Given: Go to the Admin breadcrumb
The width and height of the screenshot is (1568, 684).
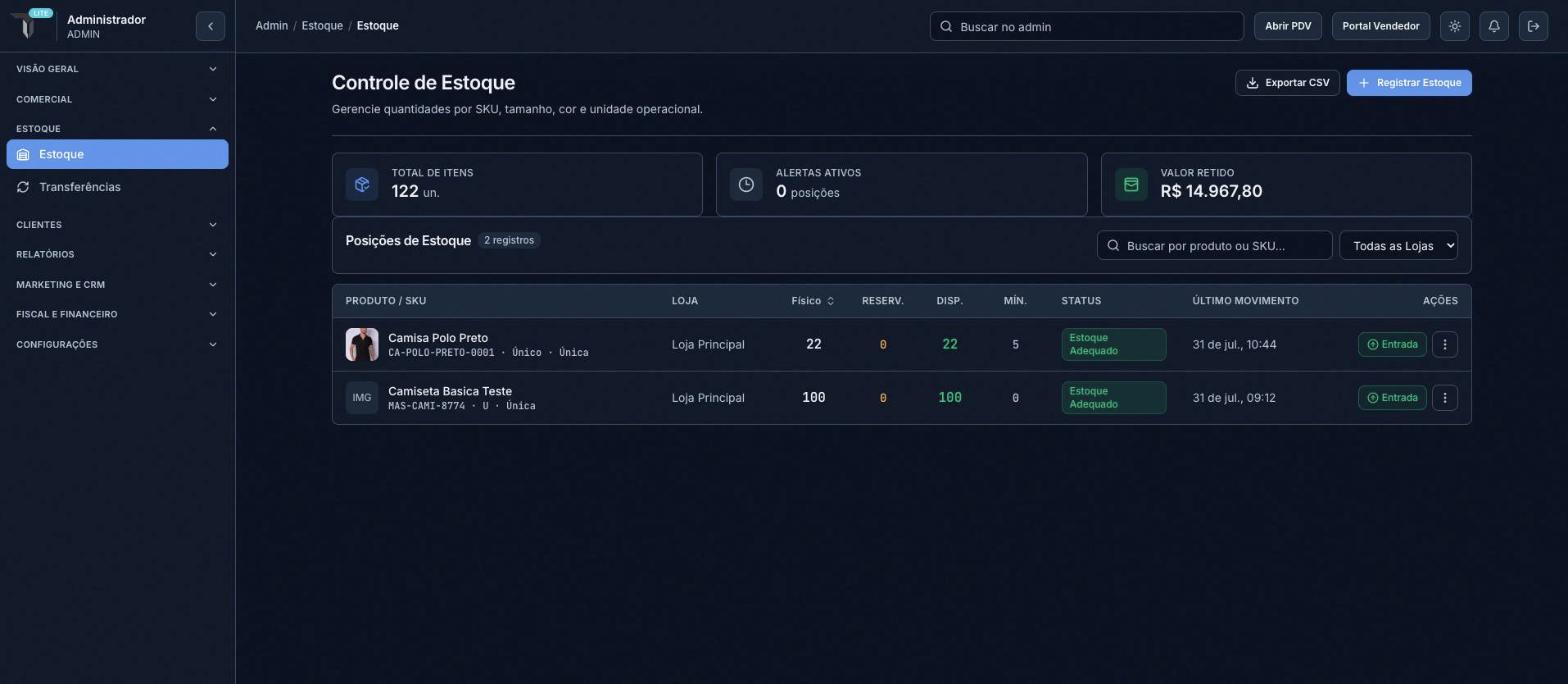Looking at the screenshot, I should coord(271,26).
